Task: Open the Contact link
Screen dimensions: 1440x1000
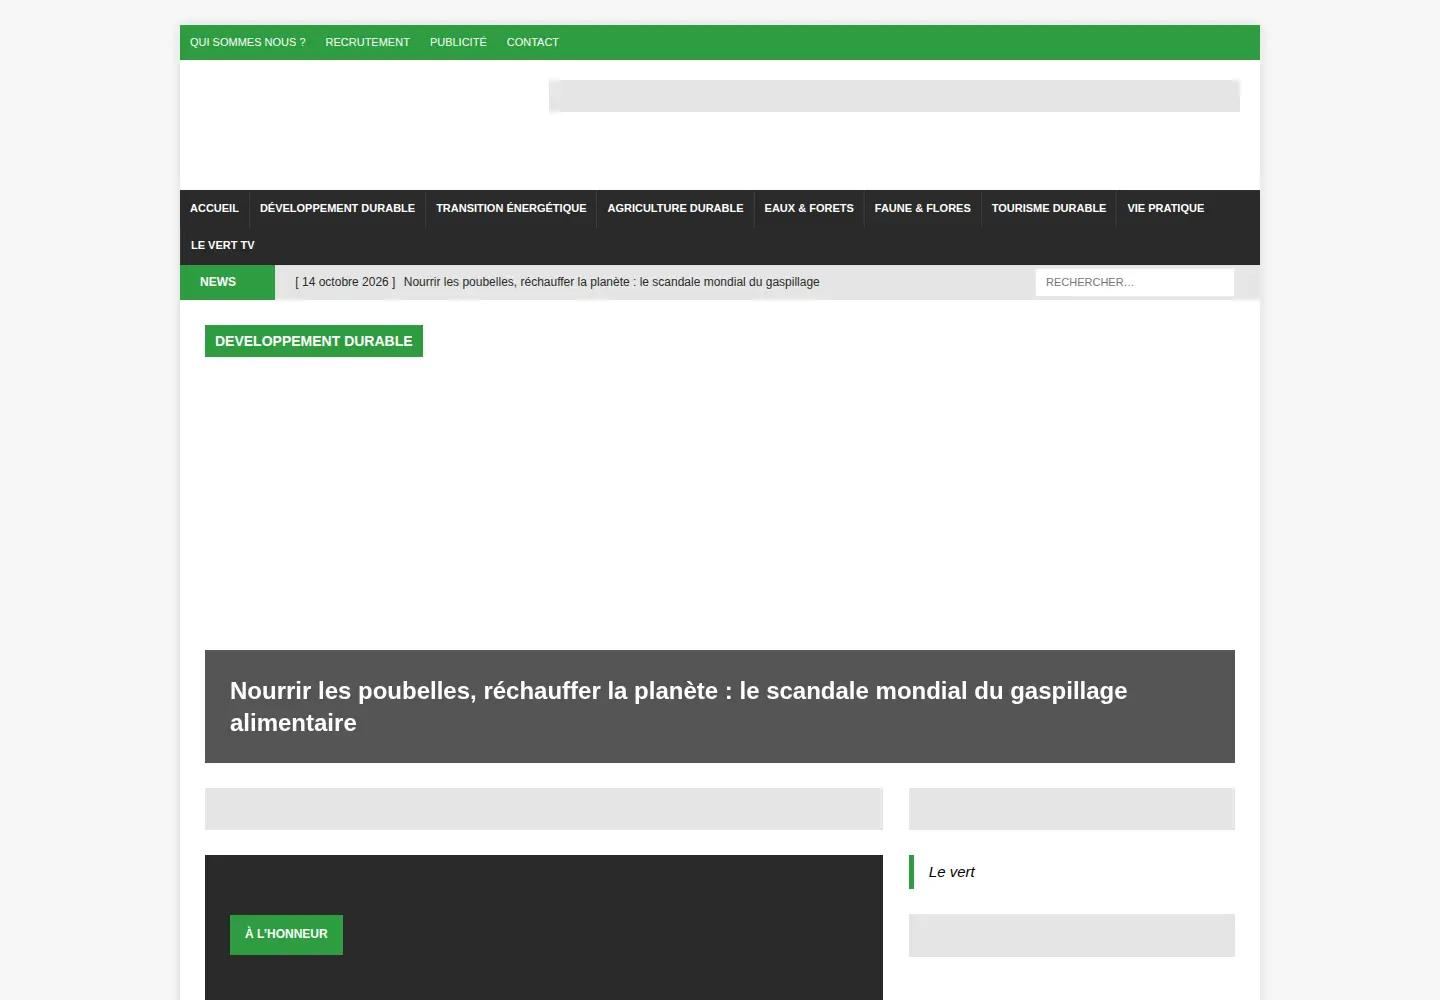Action: (532, 42)
